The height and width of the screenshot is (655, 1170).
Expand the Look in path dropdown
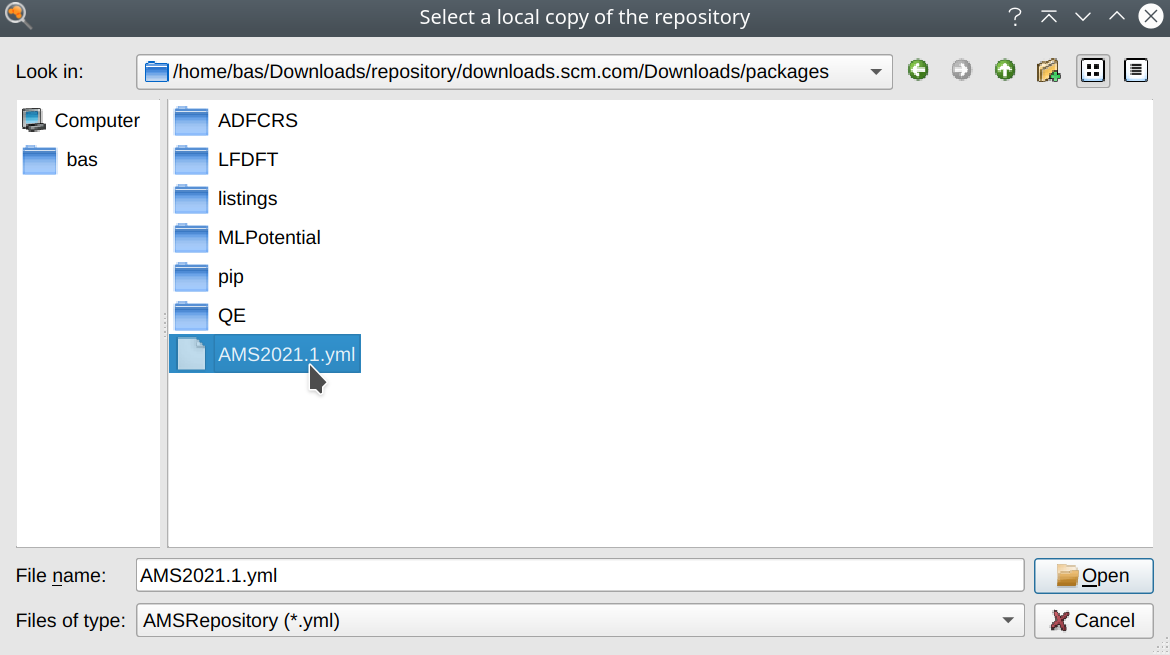(876, 72)
